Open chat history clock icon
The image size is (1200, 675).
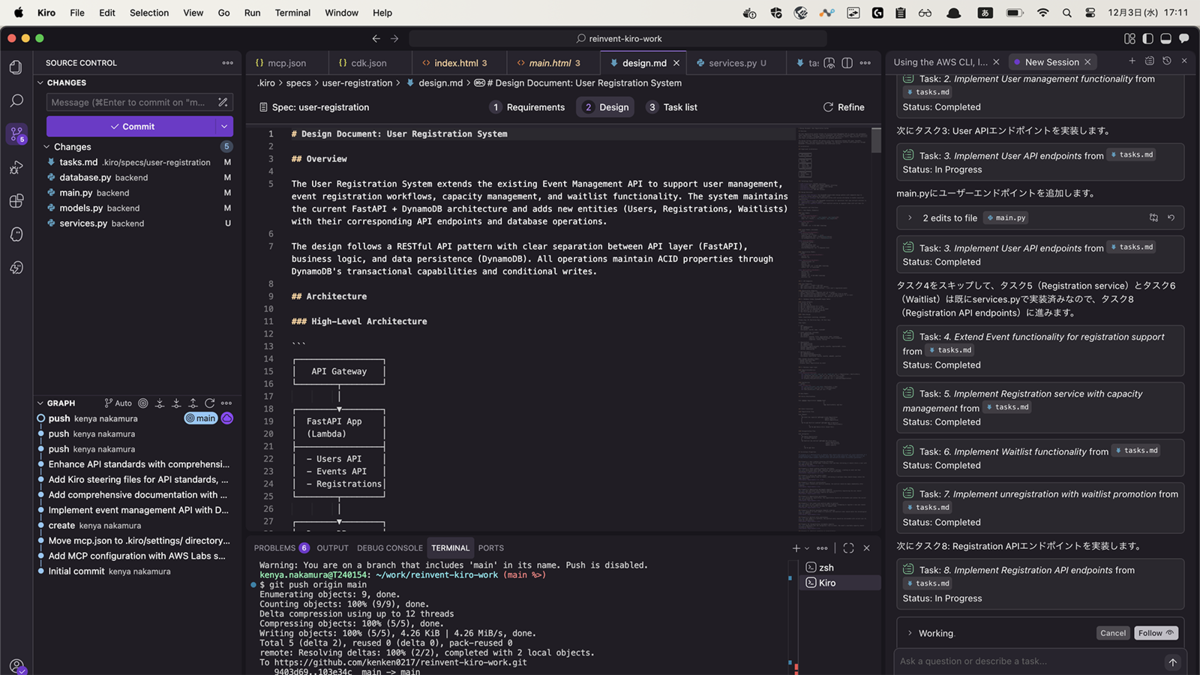(x=1167, y=61)
